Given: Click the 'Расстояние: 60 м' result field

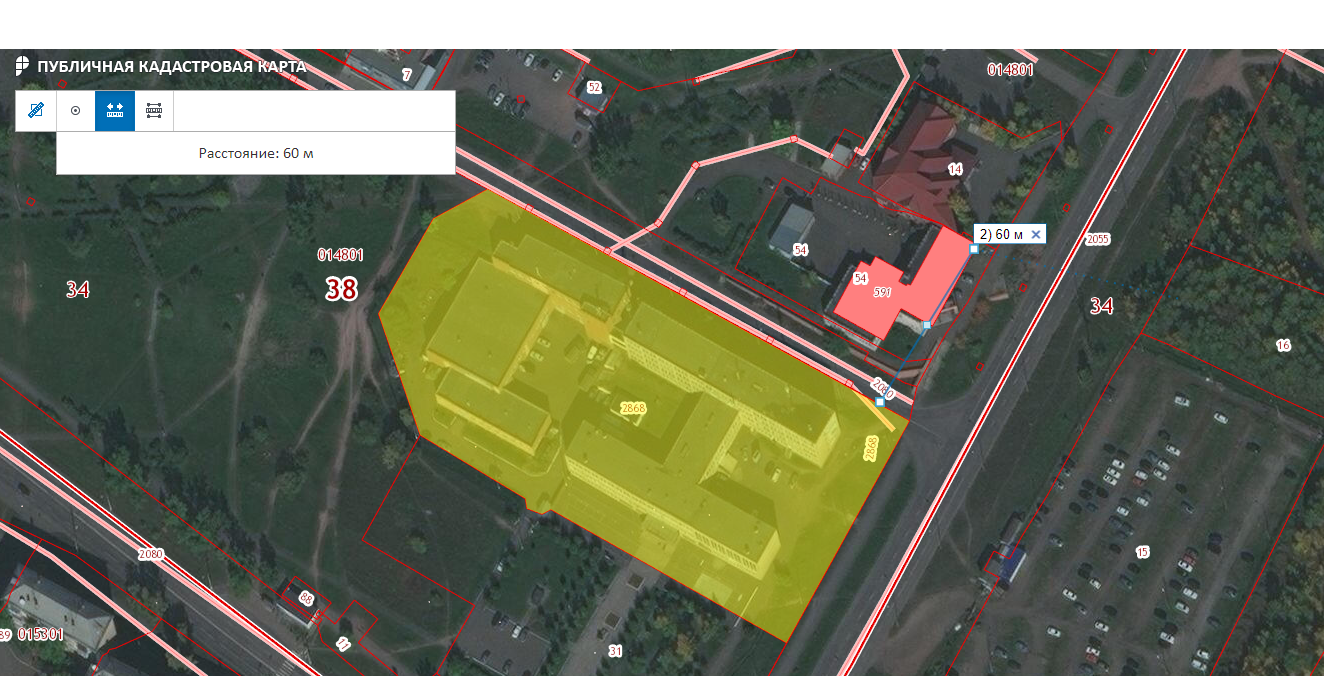Looking at the screenshot, I should click(x=256, y=153).
